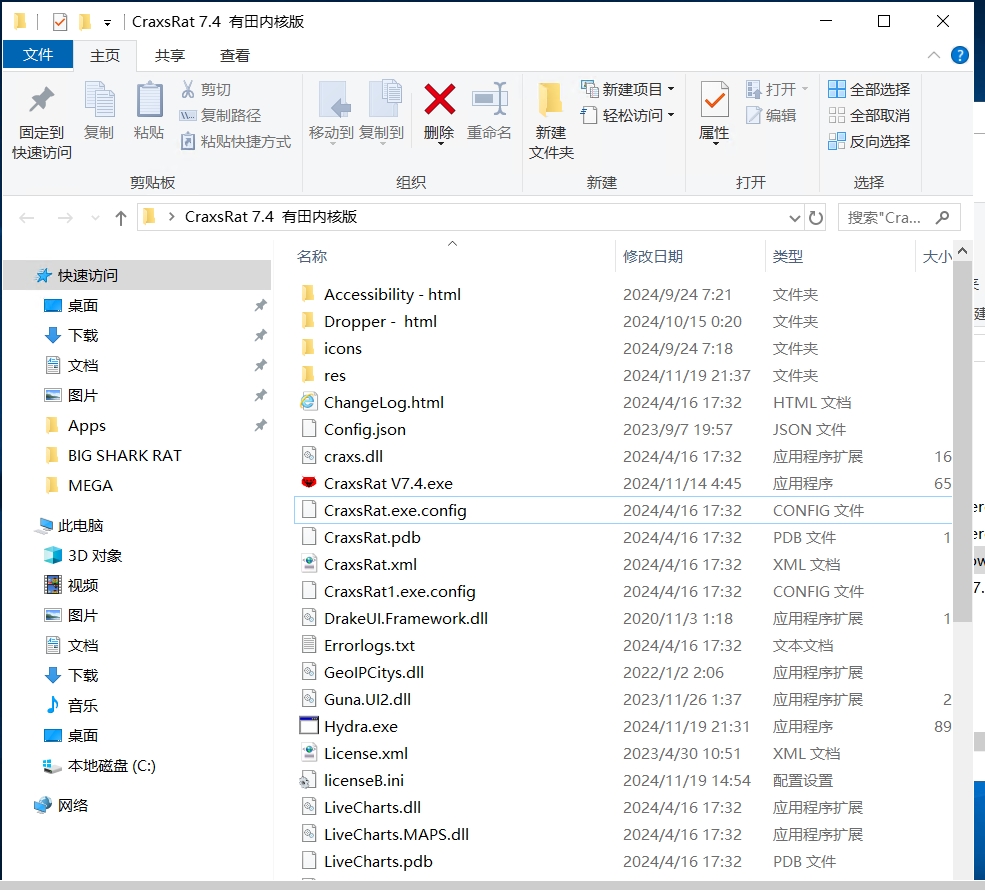Viewport: 985px width, 890px height.
Task: Select the file 'ChangeLog.html'
Action: [x=623, y=403]
